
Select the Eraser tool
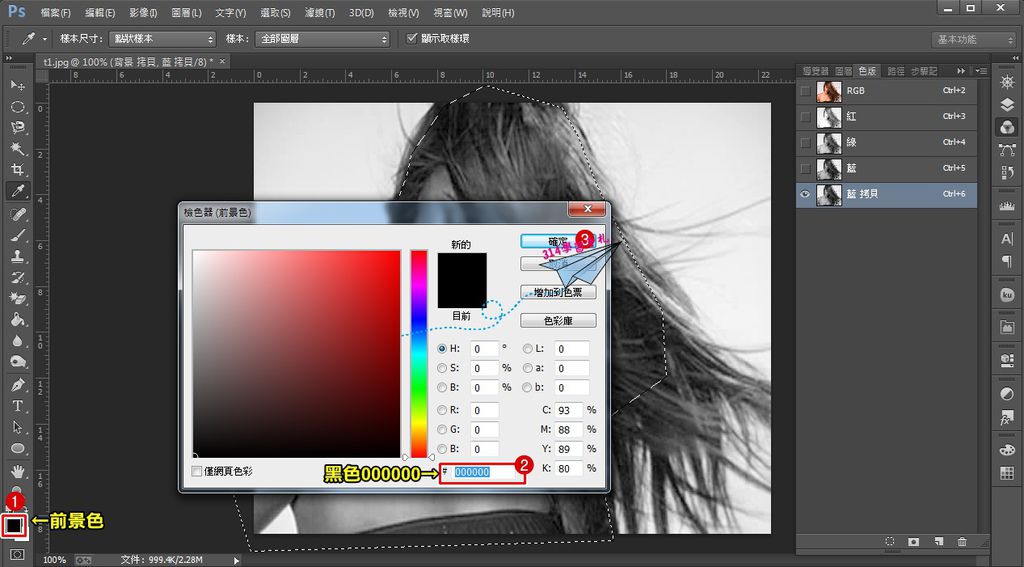pos(18,299)
